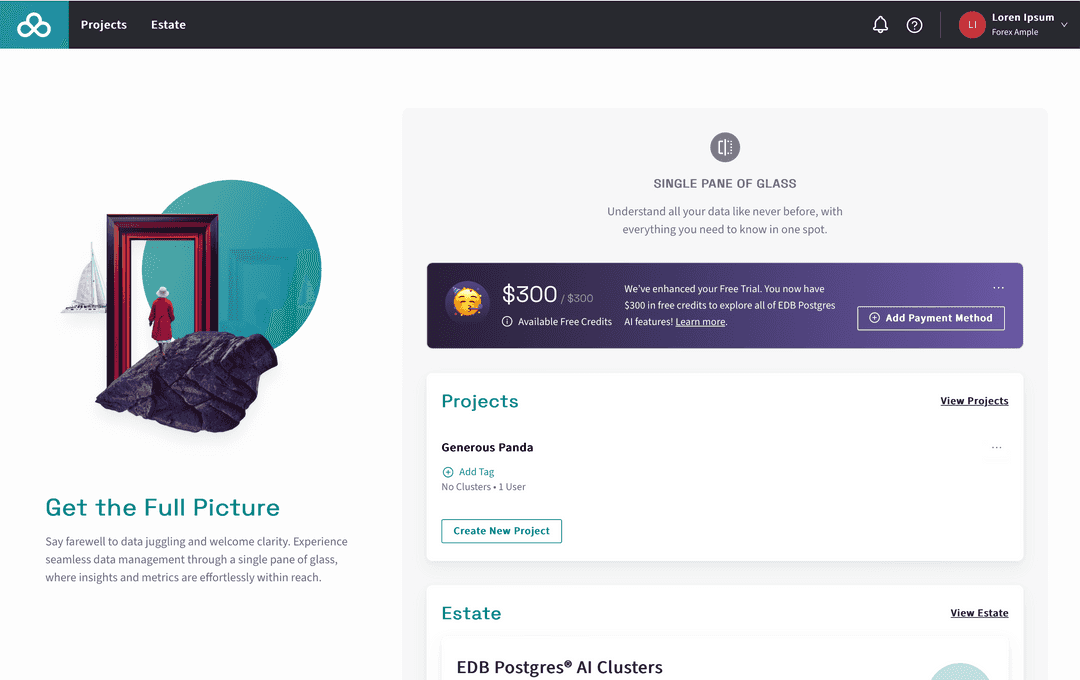Viewport: 1080px width, 680px height.
Task: Open the free trial banner options menu
Action: [x=998, y=288]
